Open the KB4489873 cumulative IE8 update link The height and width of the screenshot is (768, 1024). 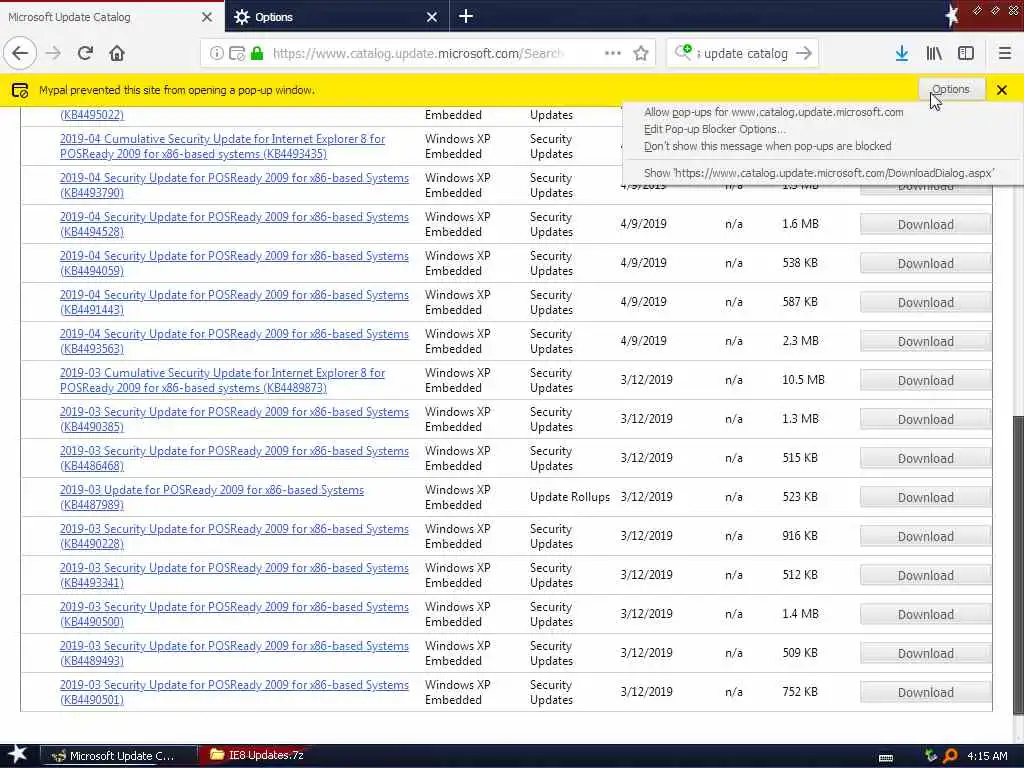pyautogui.click(x=222, y=380)
